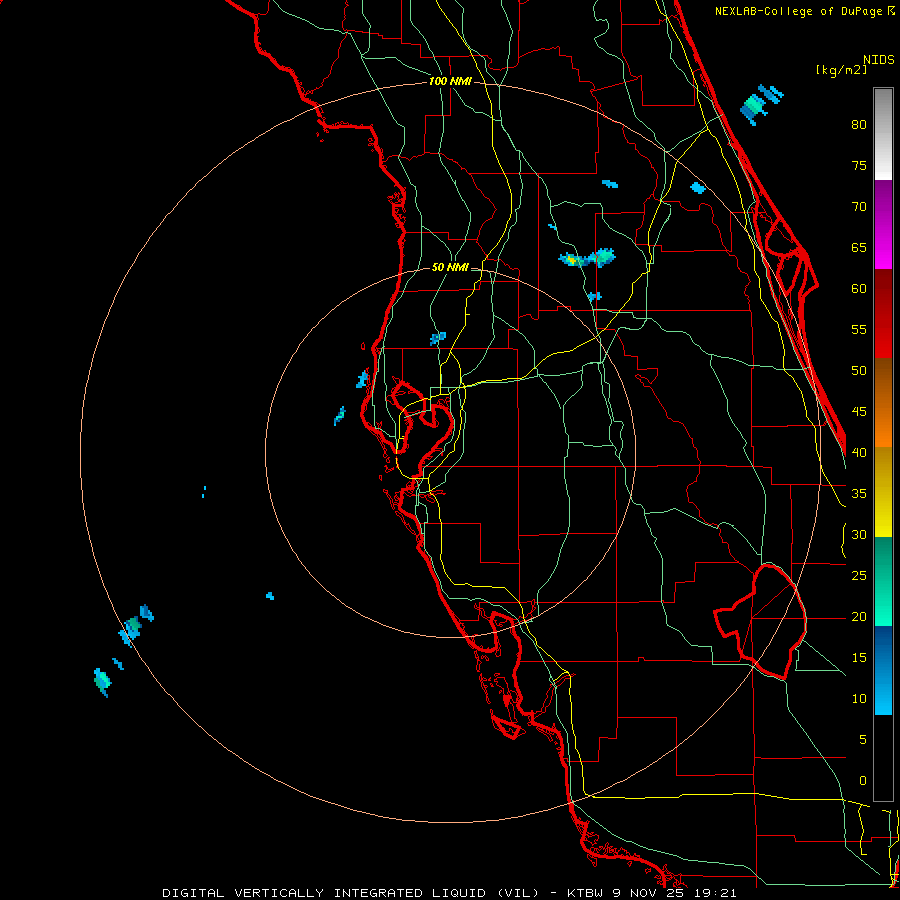Image resolution: width=900 pixels, height=900 pixels.
Task: Click the small blue echo just inside the 50 NMI ring north of Tampa Bay
Action: click(438, 339)
